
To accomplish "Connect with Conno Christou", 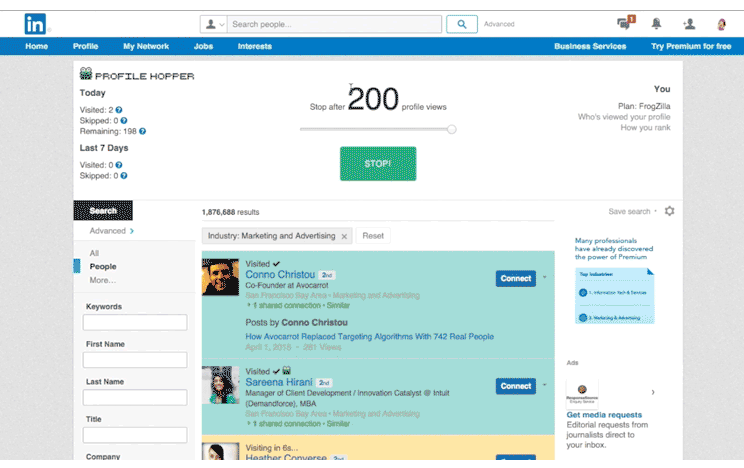I will [x=516, y=279].
